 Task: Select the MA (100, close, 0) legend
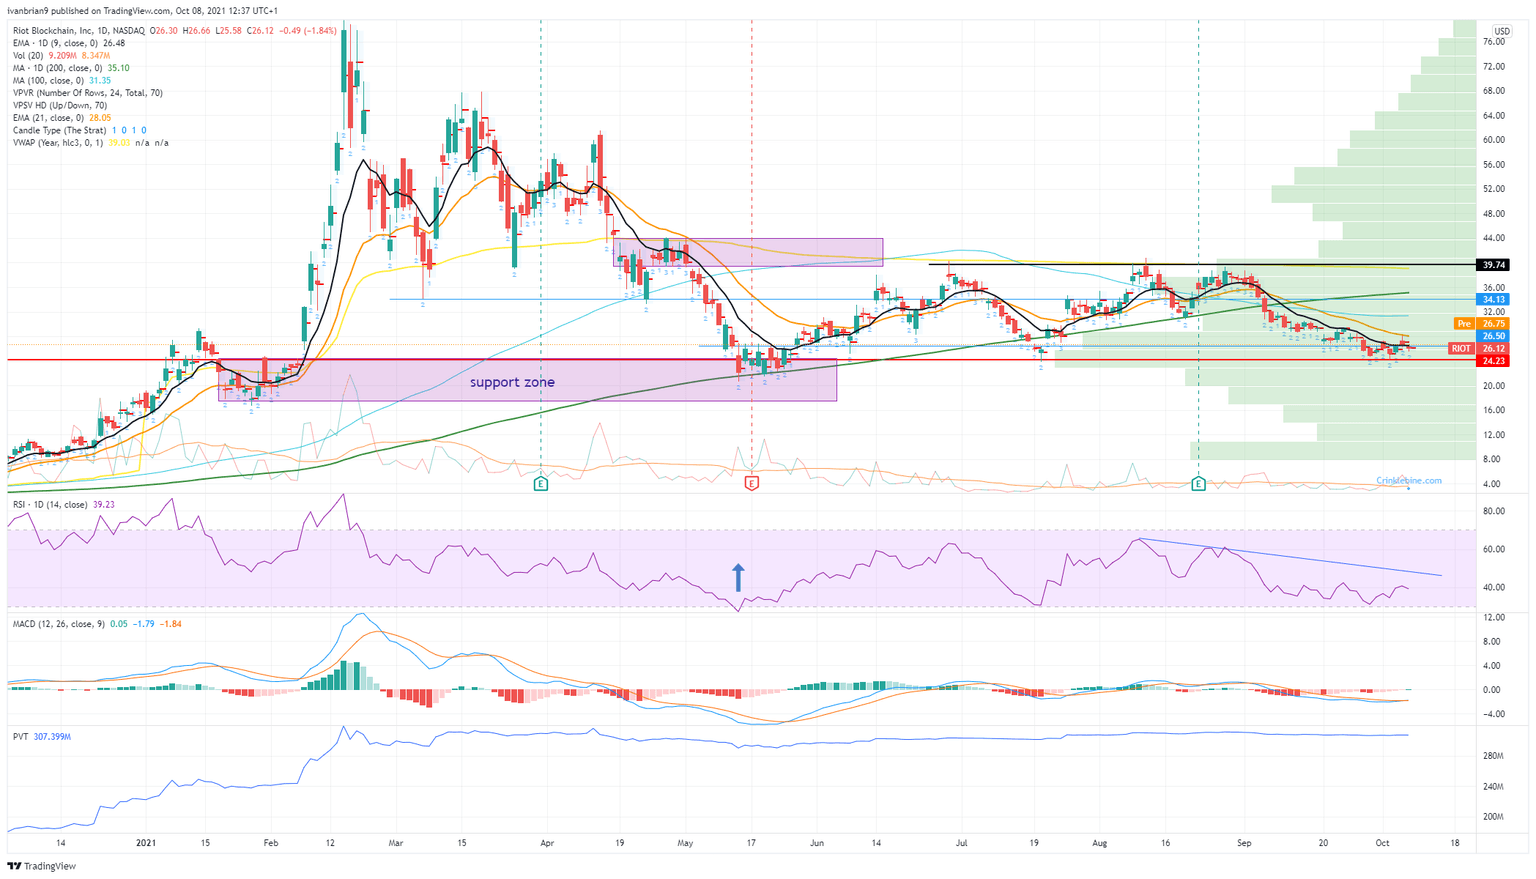(x=62, y=81)
